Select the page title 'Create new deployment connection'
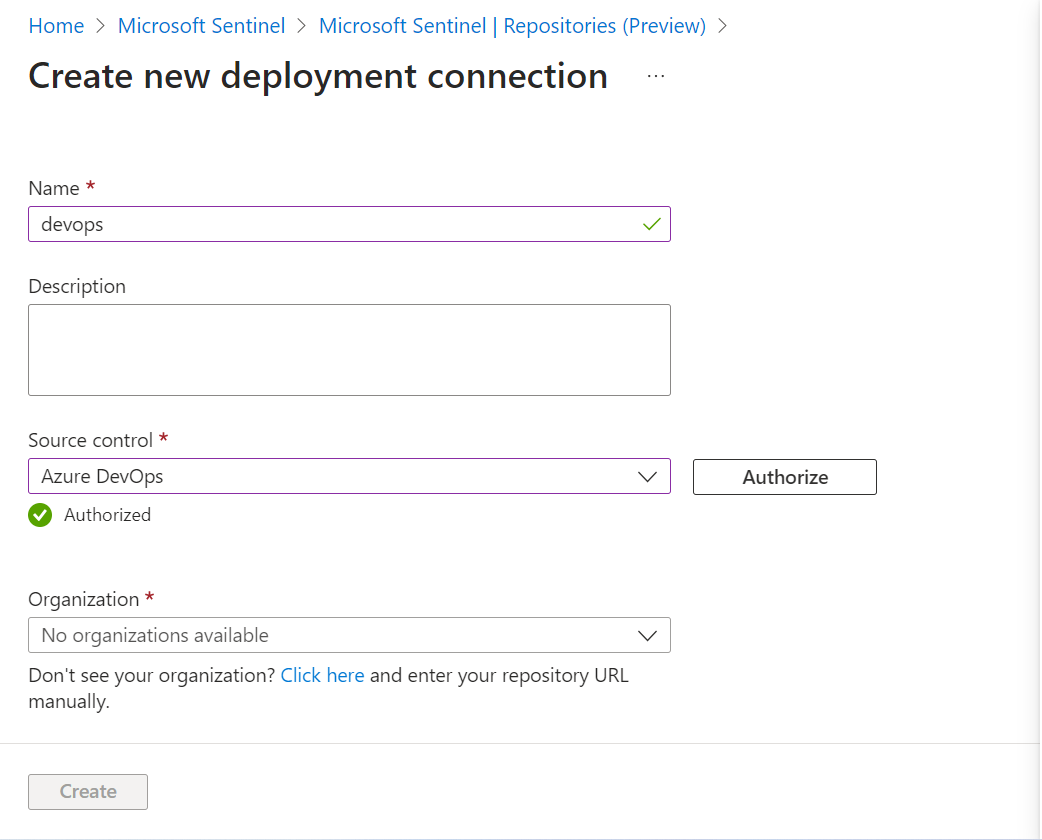 [318, 76]
